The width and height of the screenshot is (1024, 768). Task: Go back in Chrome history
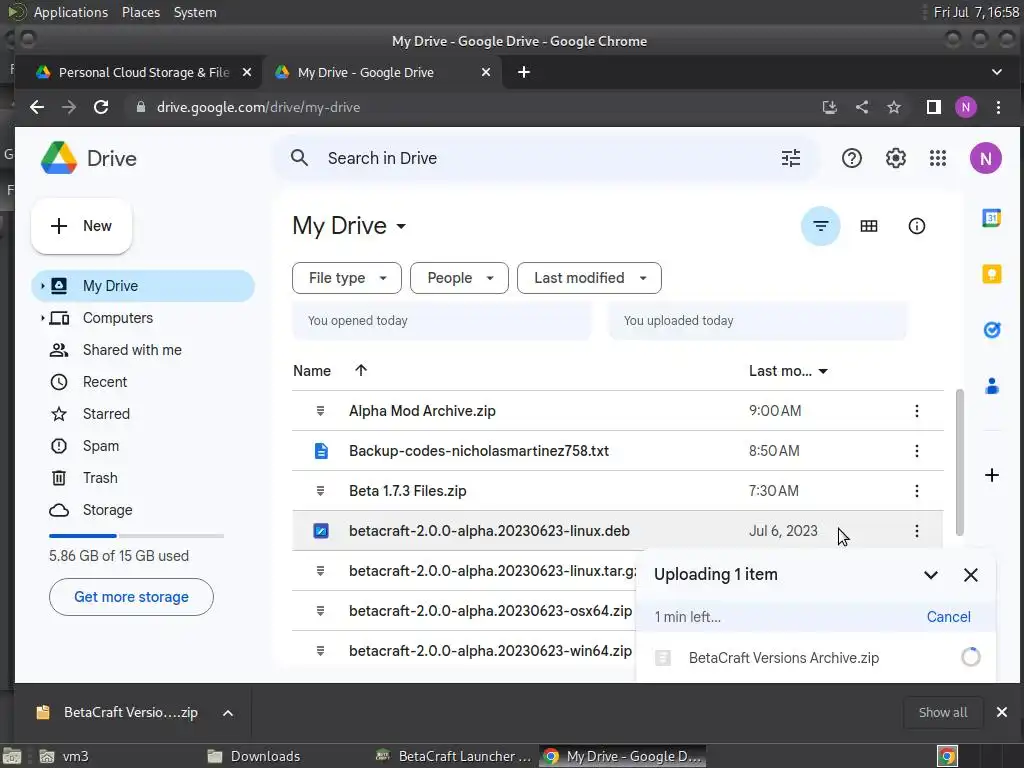click(37, 107)
